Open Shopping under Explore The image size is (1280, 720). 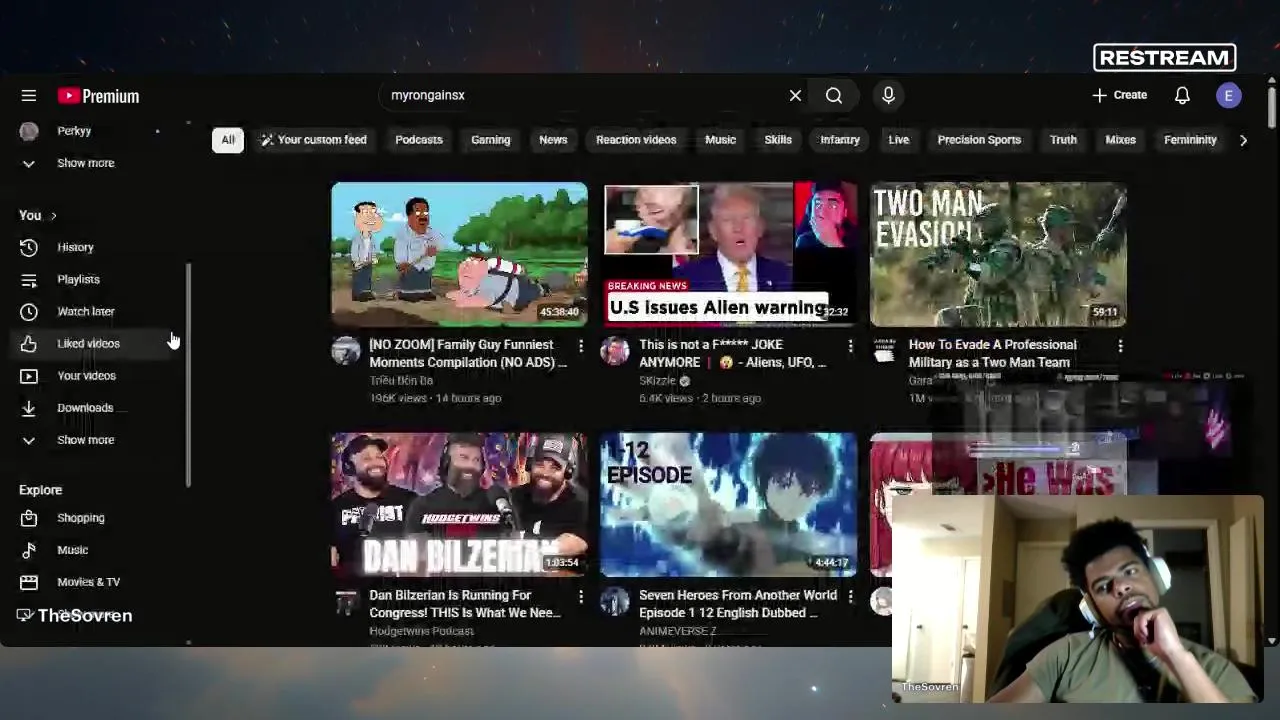coord(96,518)
